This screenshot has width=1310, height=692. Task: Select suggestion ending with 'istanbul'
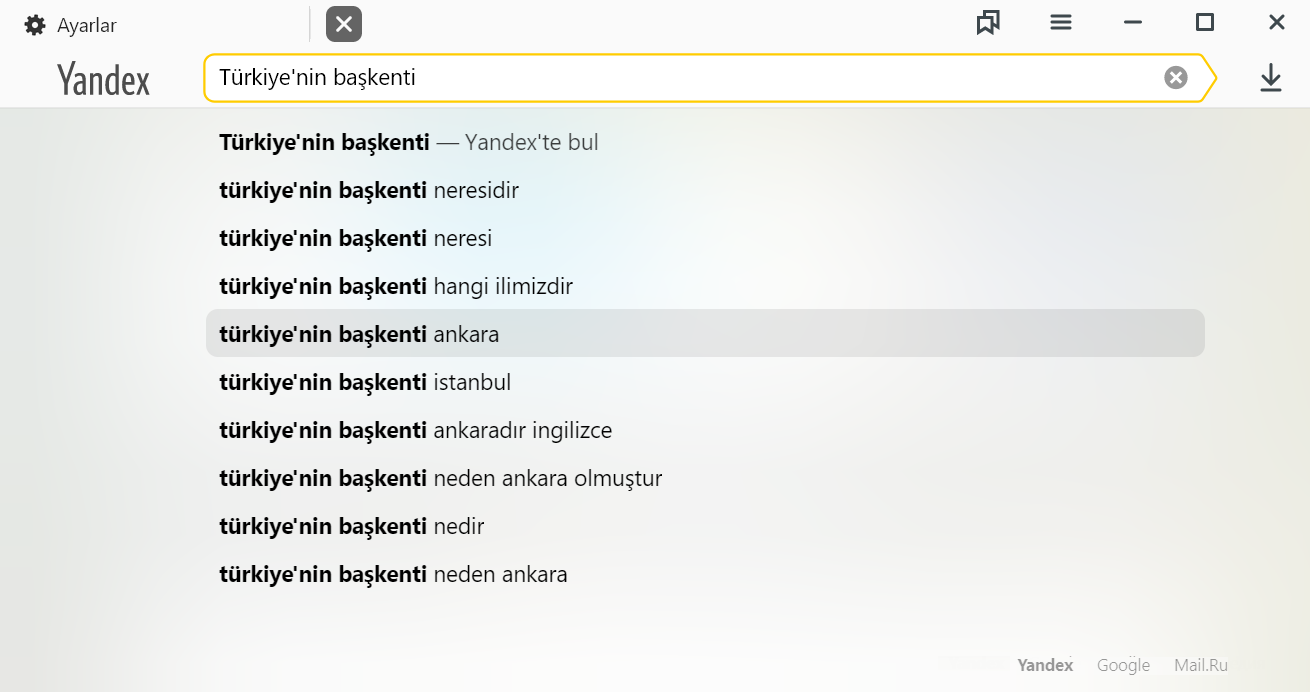tap(705, 382)
